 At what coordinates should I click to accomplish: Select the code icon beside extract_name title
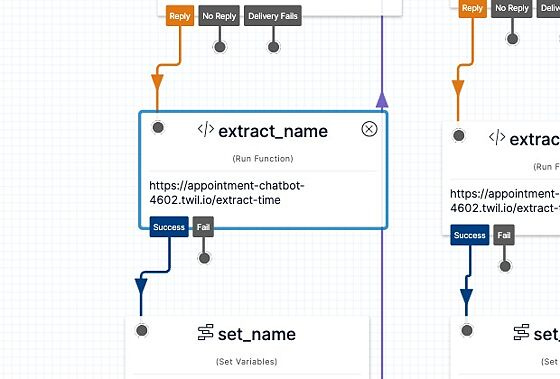(x=206, y=129)
